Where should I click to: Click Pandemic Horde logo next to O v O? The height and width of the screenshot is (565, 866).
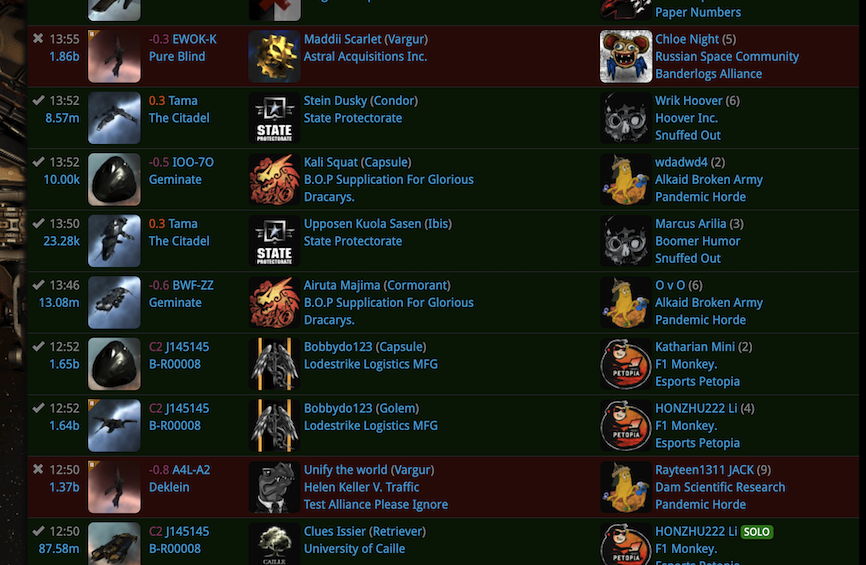(x=626, y=303)
